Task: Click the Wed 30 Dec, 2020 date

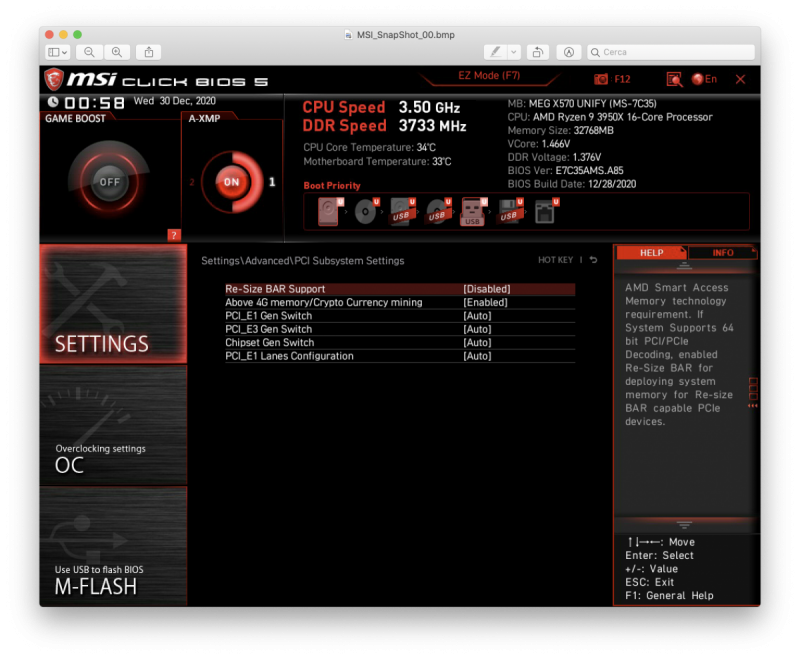Action: pyautogui.click(x=174, y=101)
